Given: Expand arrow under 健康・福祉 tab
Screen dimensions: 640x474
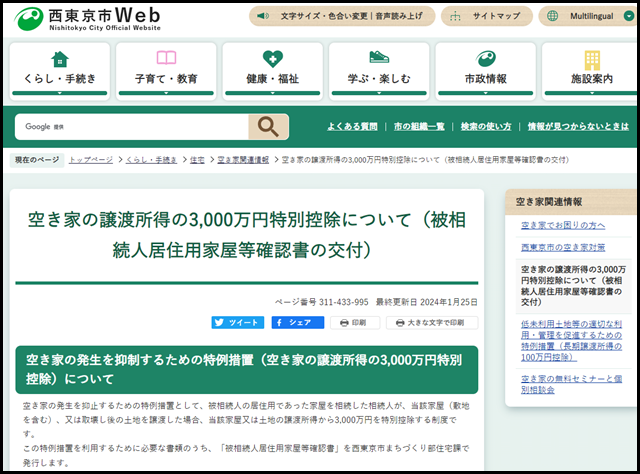Looking at the screenshot, I should click(273, 93).
